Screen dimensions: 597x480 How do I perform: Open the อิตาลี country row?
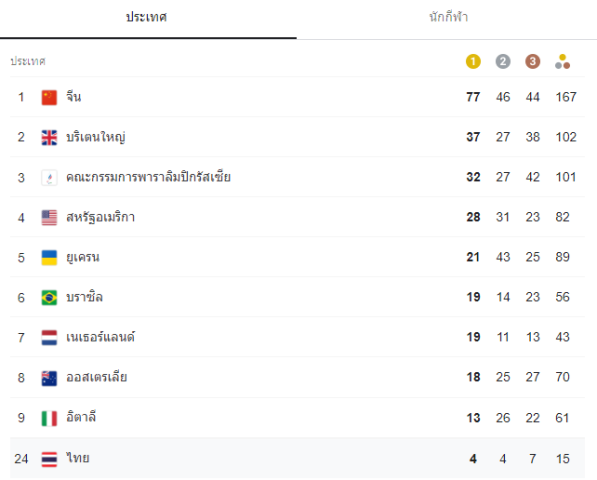297,418
